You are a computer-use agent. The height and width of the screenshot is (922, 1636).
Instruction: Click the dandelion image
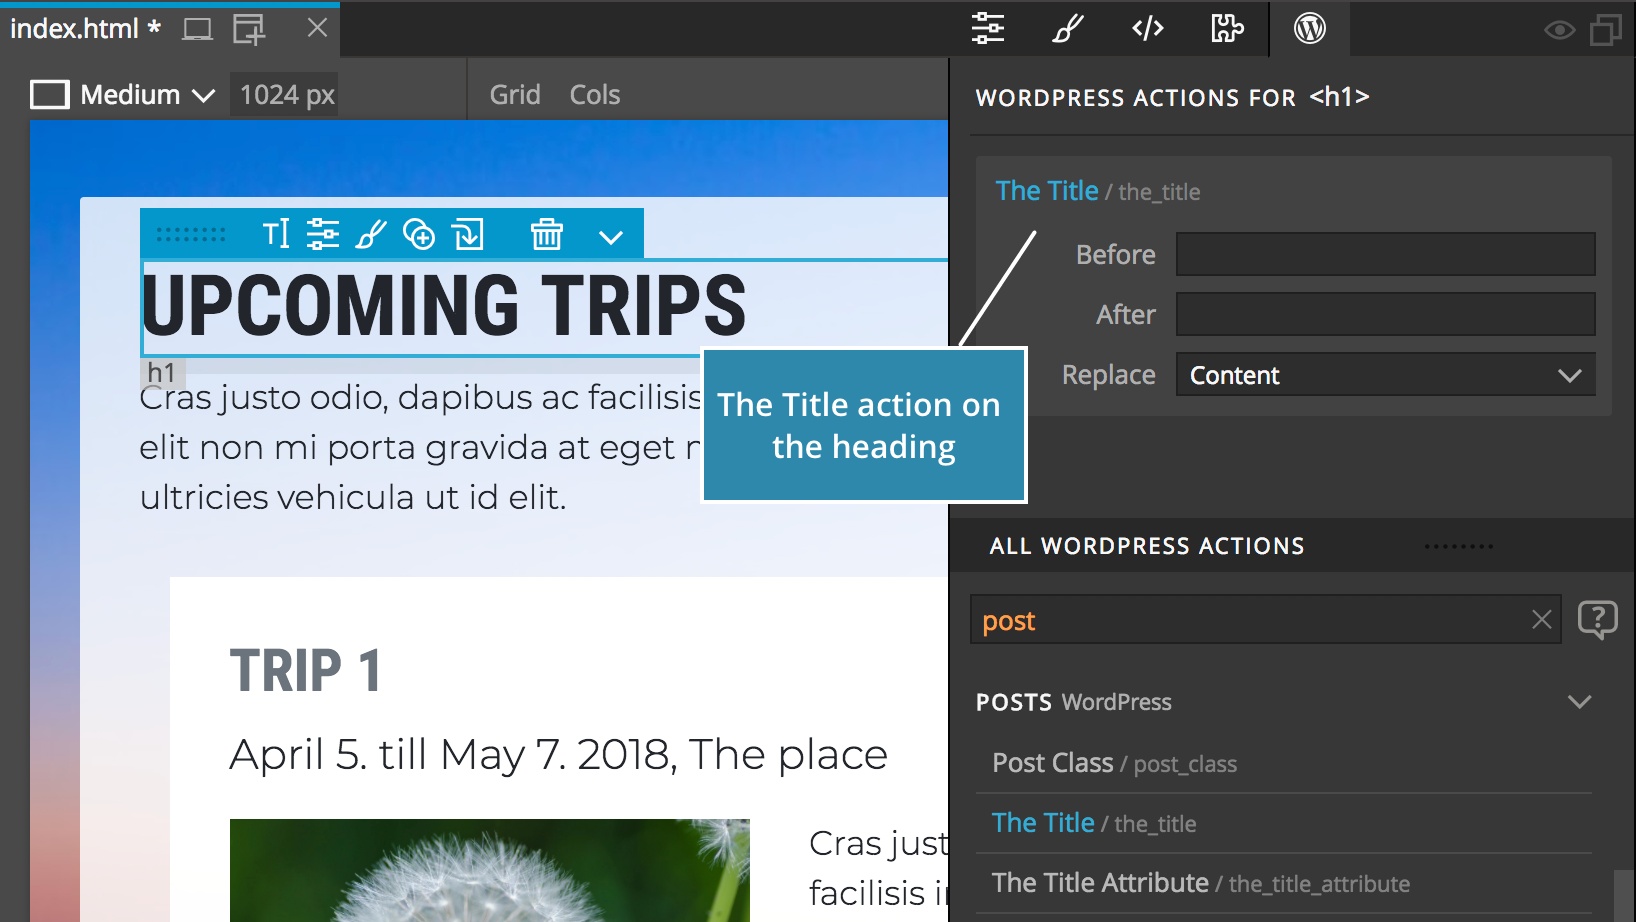[x=490, y=870]
